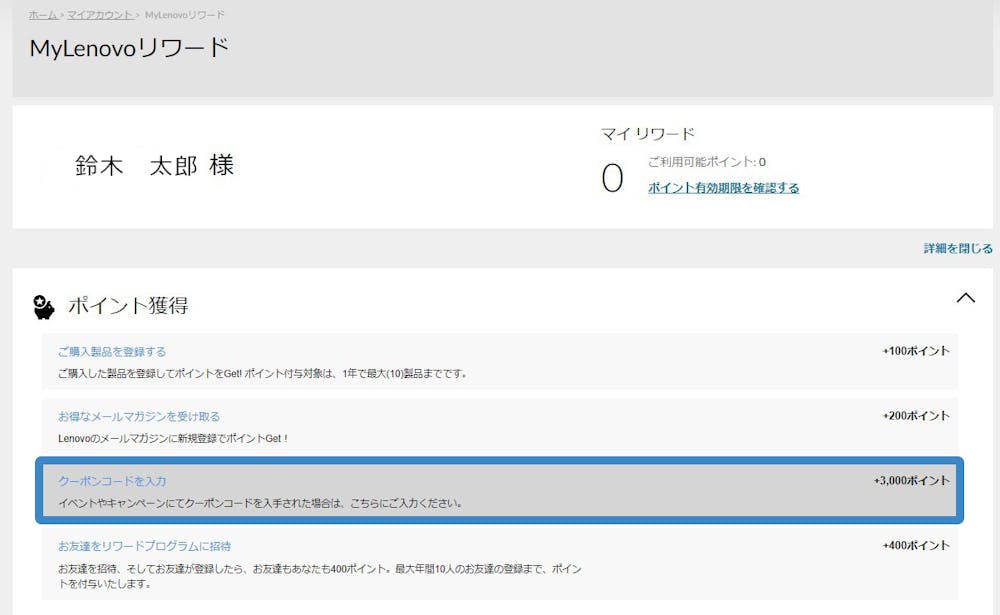Click the coupon code イベントやキャンペーン description

tap(260, 503)
